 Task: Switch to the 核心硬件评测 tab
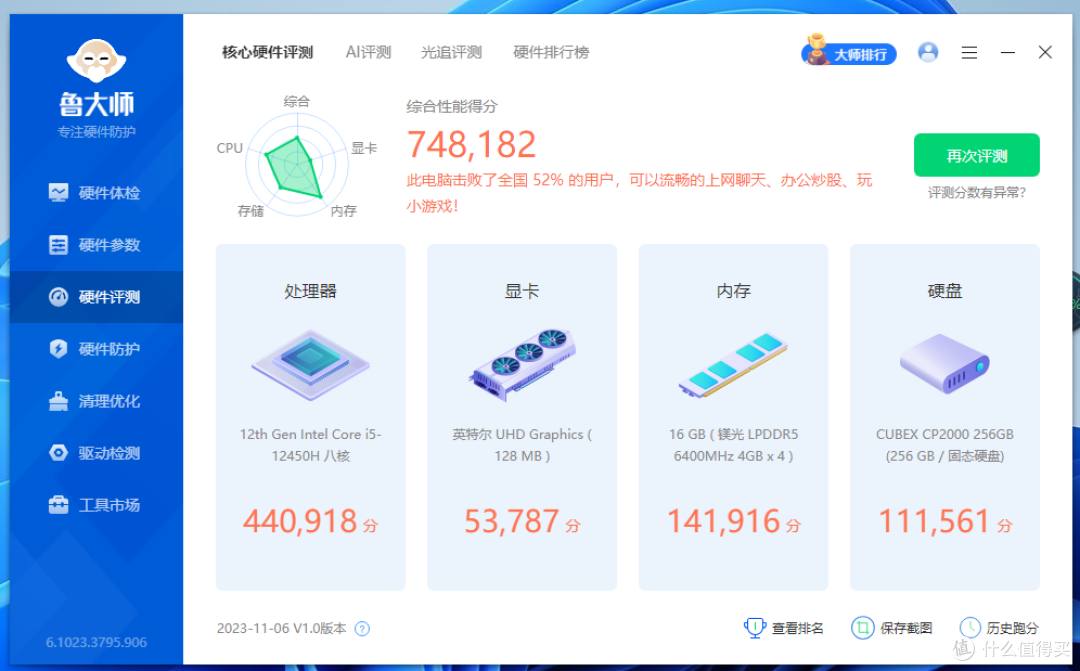pyautogui.click(x=267, y=52)
